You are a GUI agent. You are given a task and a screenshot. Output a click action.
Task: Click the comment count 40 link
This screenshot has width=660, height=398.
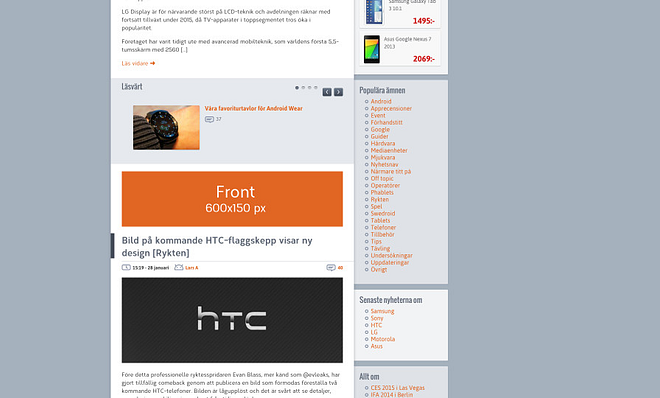pyautogui.click(x=340, y=268)
